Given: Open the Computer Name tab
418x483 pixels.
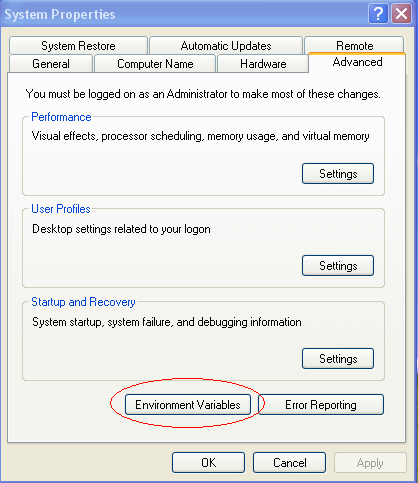Looking at the screenshot, I should point(155,64).
